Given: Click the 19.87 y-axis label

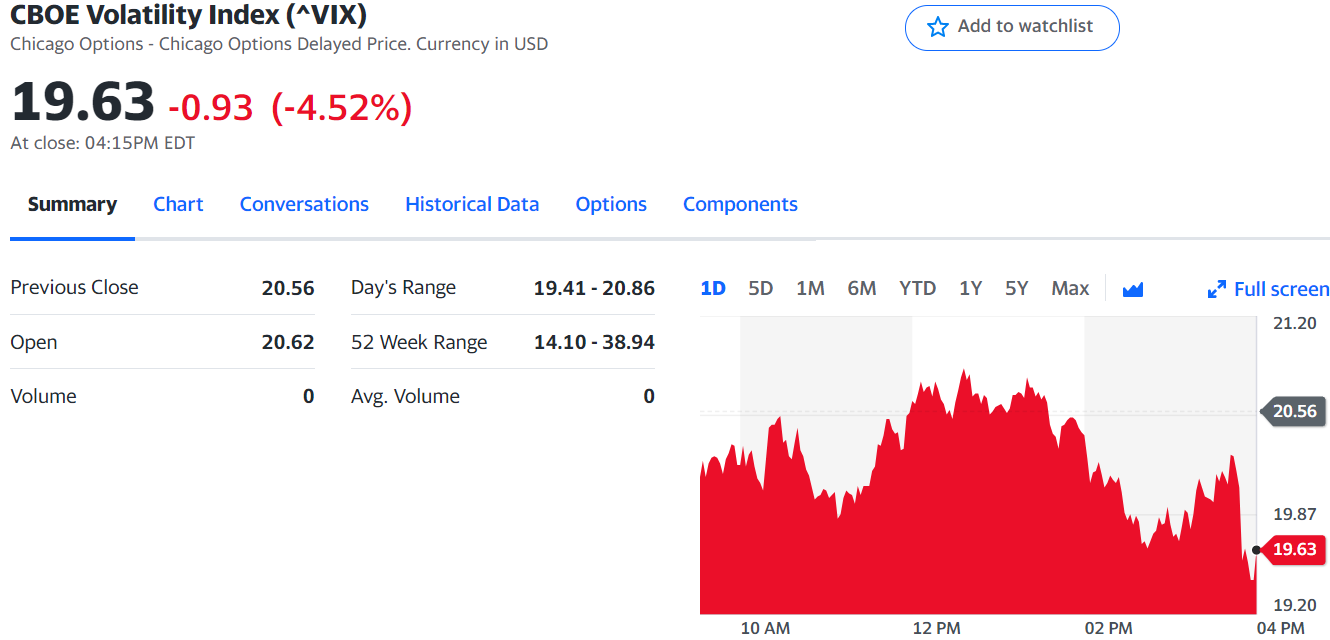Looking at the screenshot, I should click(1294, 514).
